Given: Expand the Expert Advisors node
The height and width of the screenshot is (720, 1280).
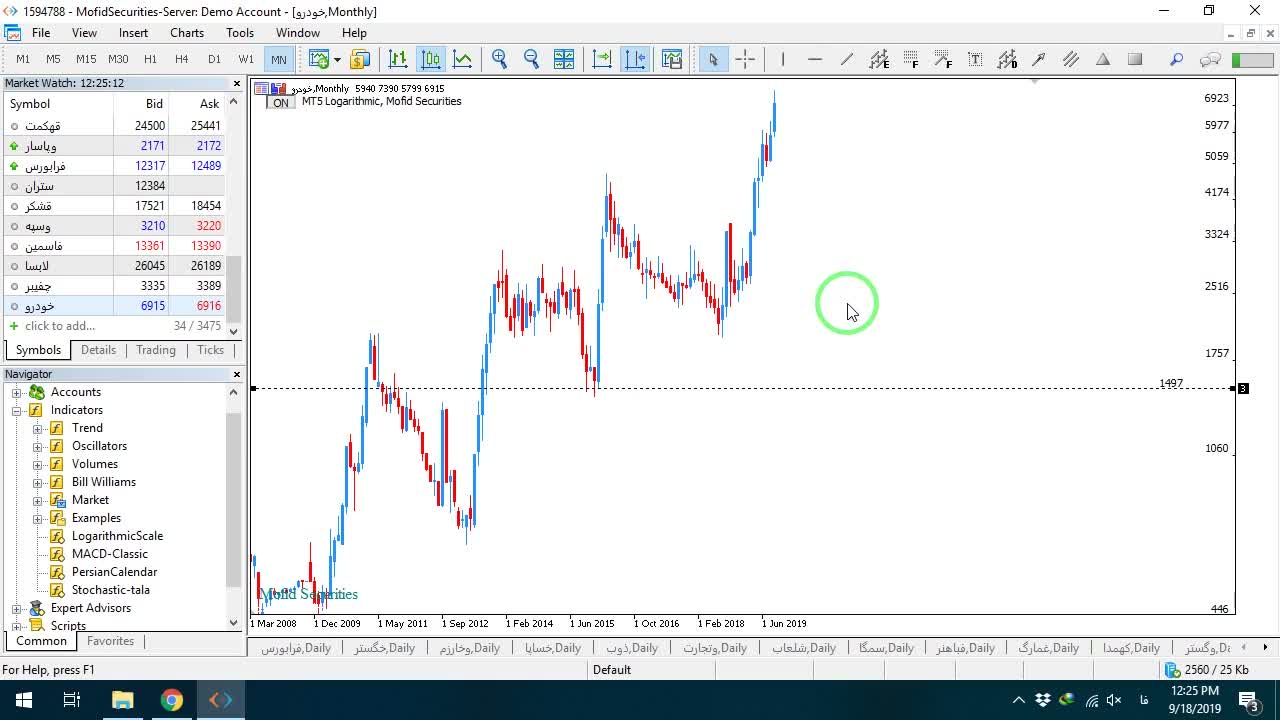Looking at the screenshot, I should point(17,608).
